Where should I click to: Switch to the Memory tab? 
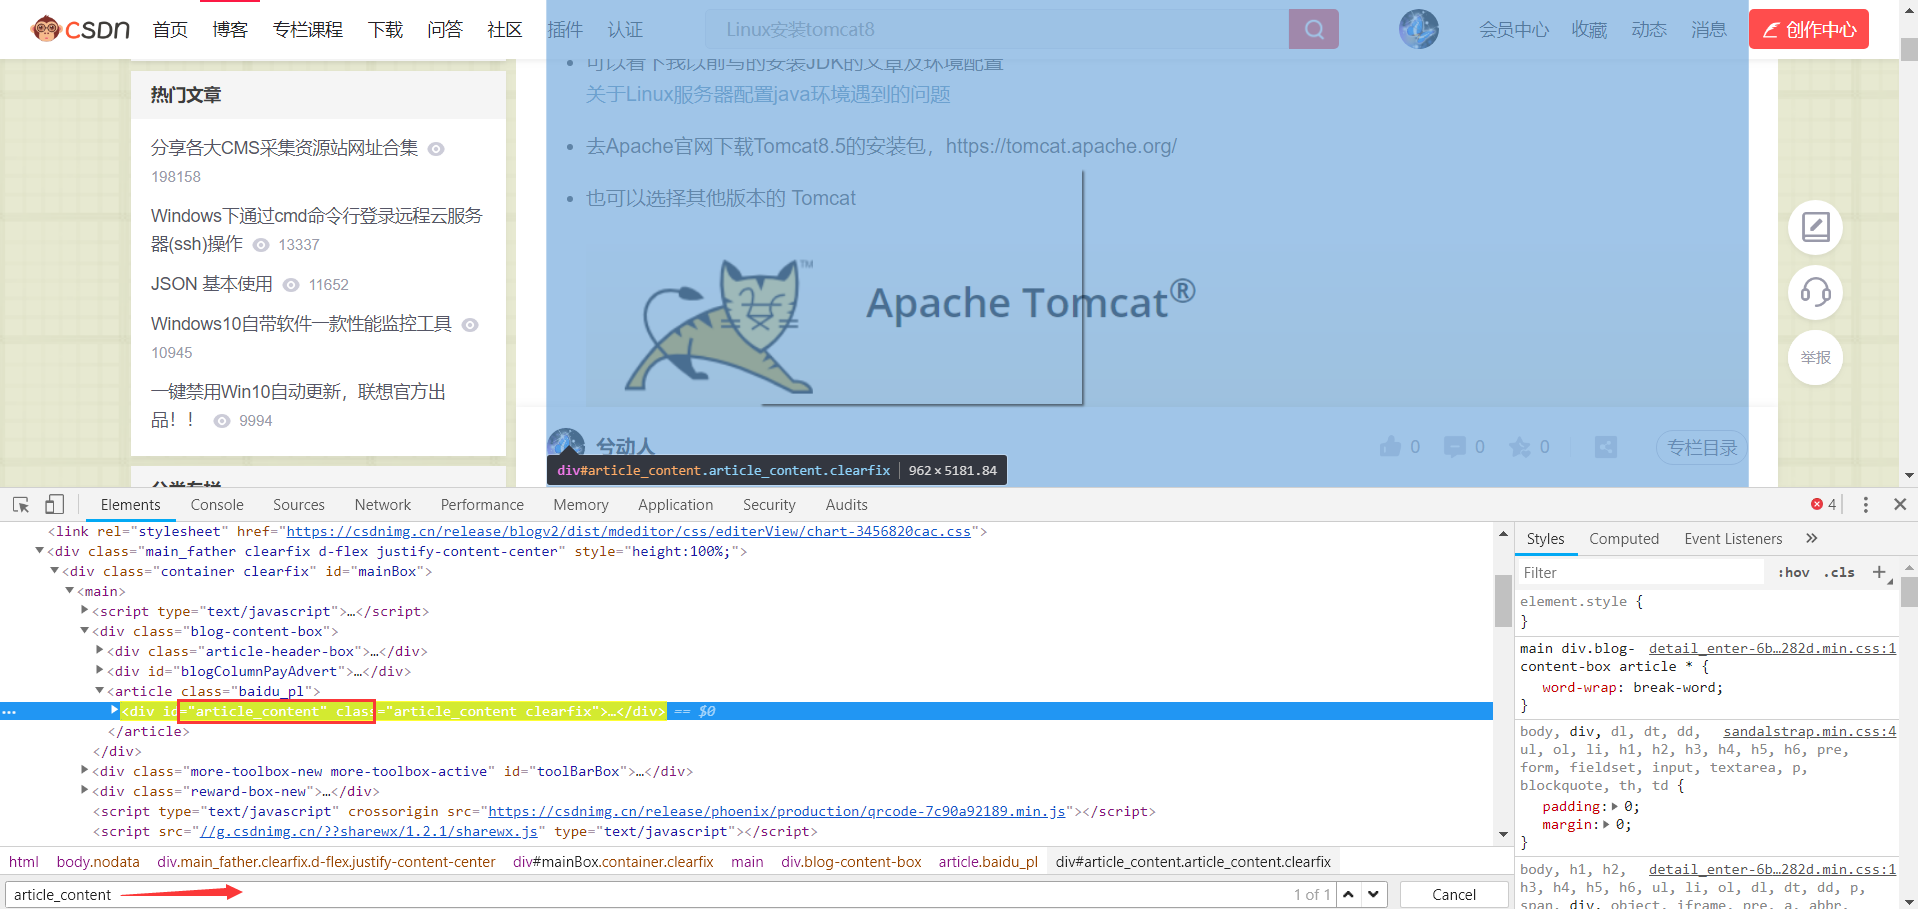click(x=581, y=505)
